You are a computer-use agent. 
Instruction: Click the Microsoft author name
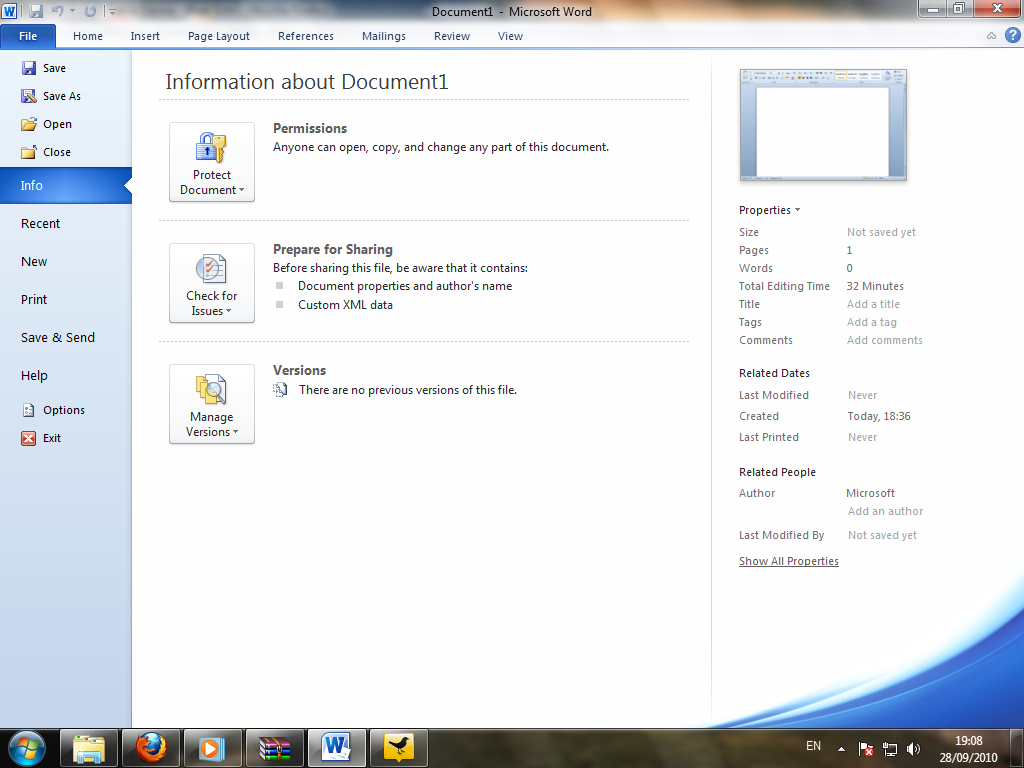click(871, 493)
